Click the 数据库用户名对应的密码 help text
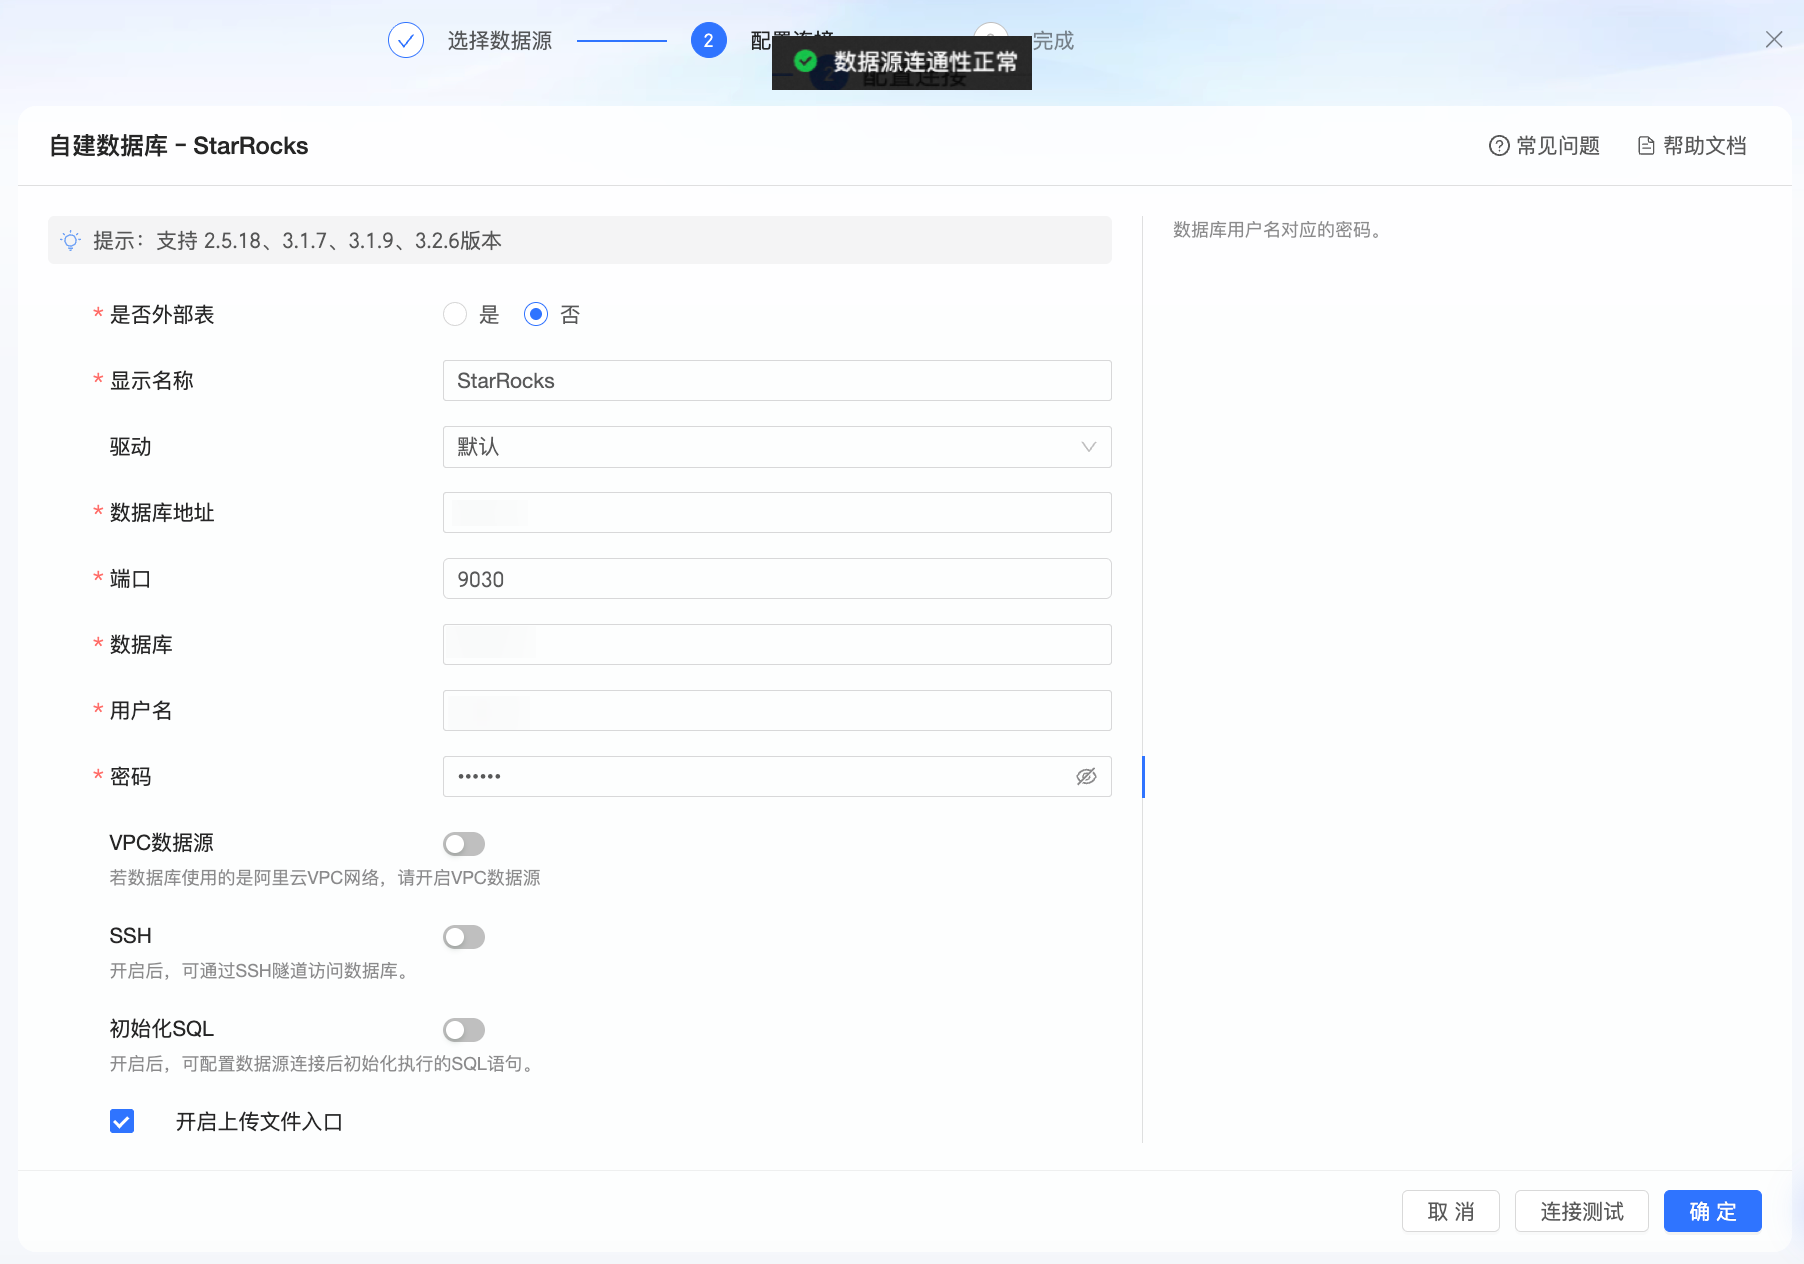 pyautogui.click(x=1278, y=230)
